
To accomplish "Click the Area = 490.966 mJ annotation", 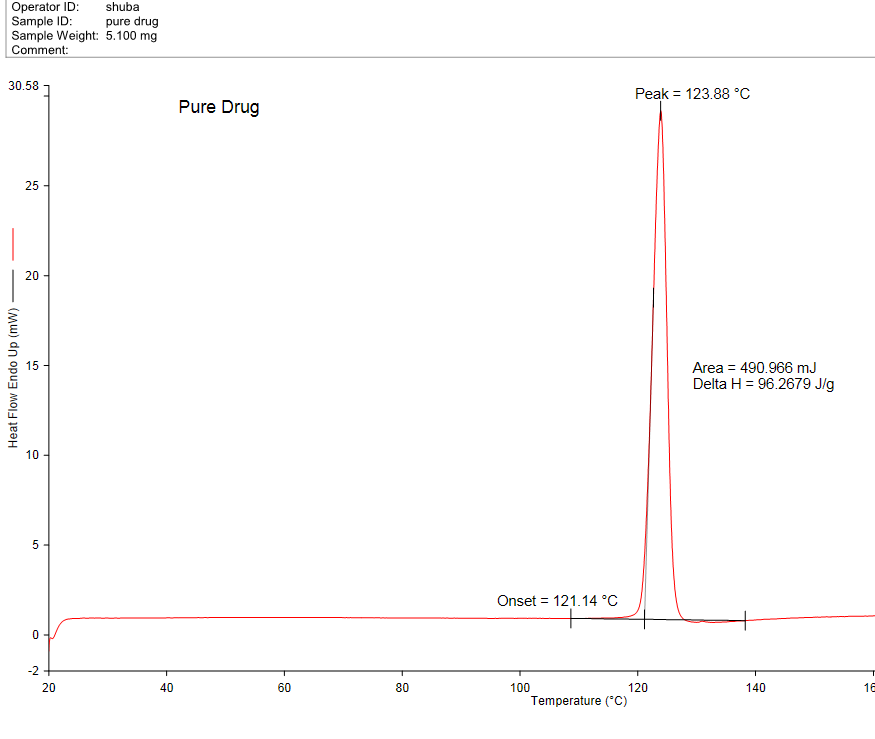I will pos(754,368).
